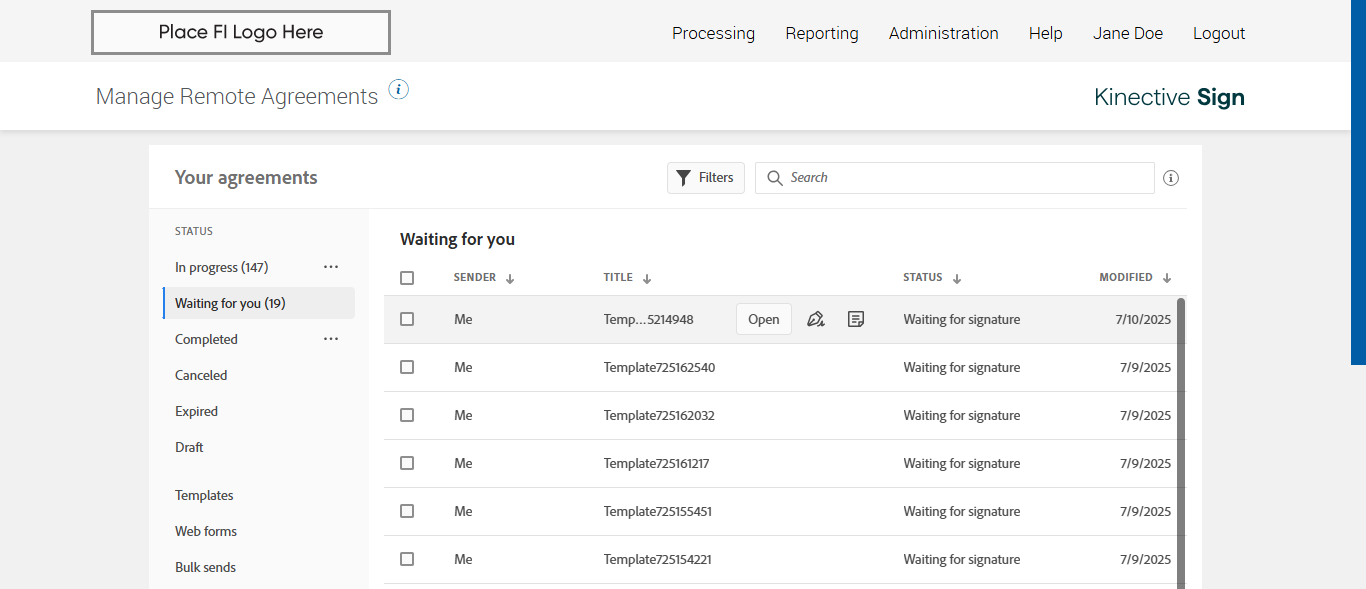Click the Logout link
The width and height of the screenshot is (1366, 589).
1219,33
